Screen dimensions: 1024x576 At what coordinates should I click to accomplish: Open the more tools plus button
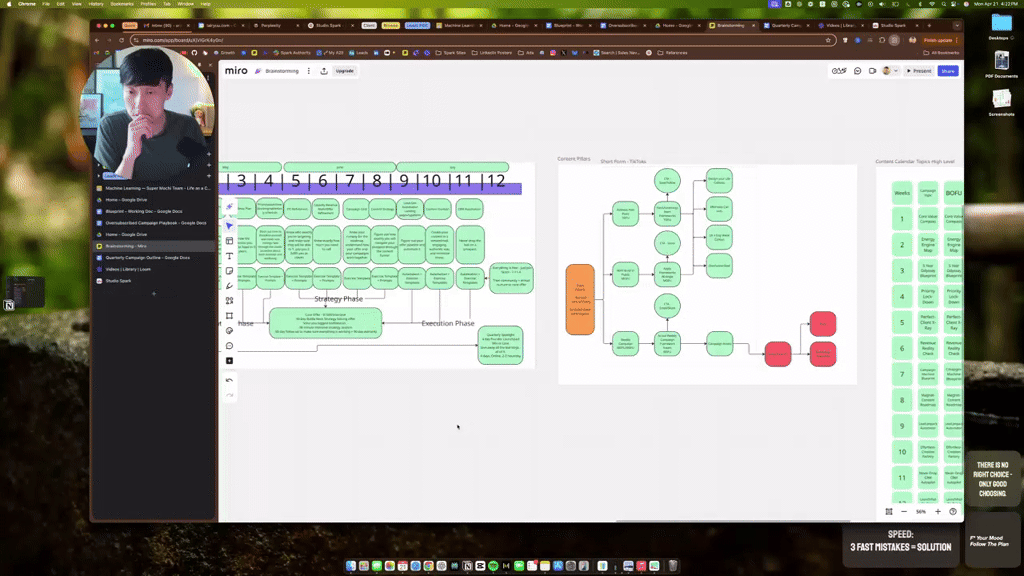click(x=229, y=360)
